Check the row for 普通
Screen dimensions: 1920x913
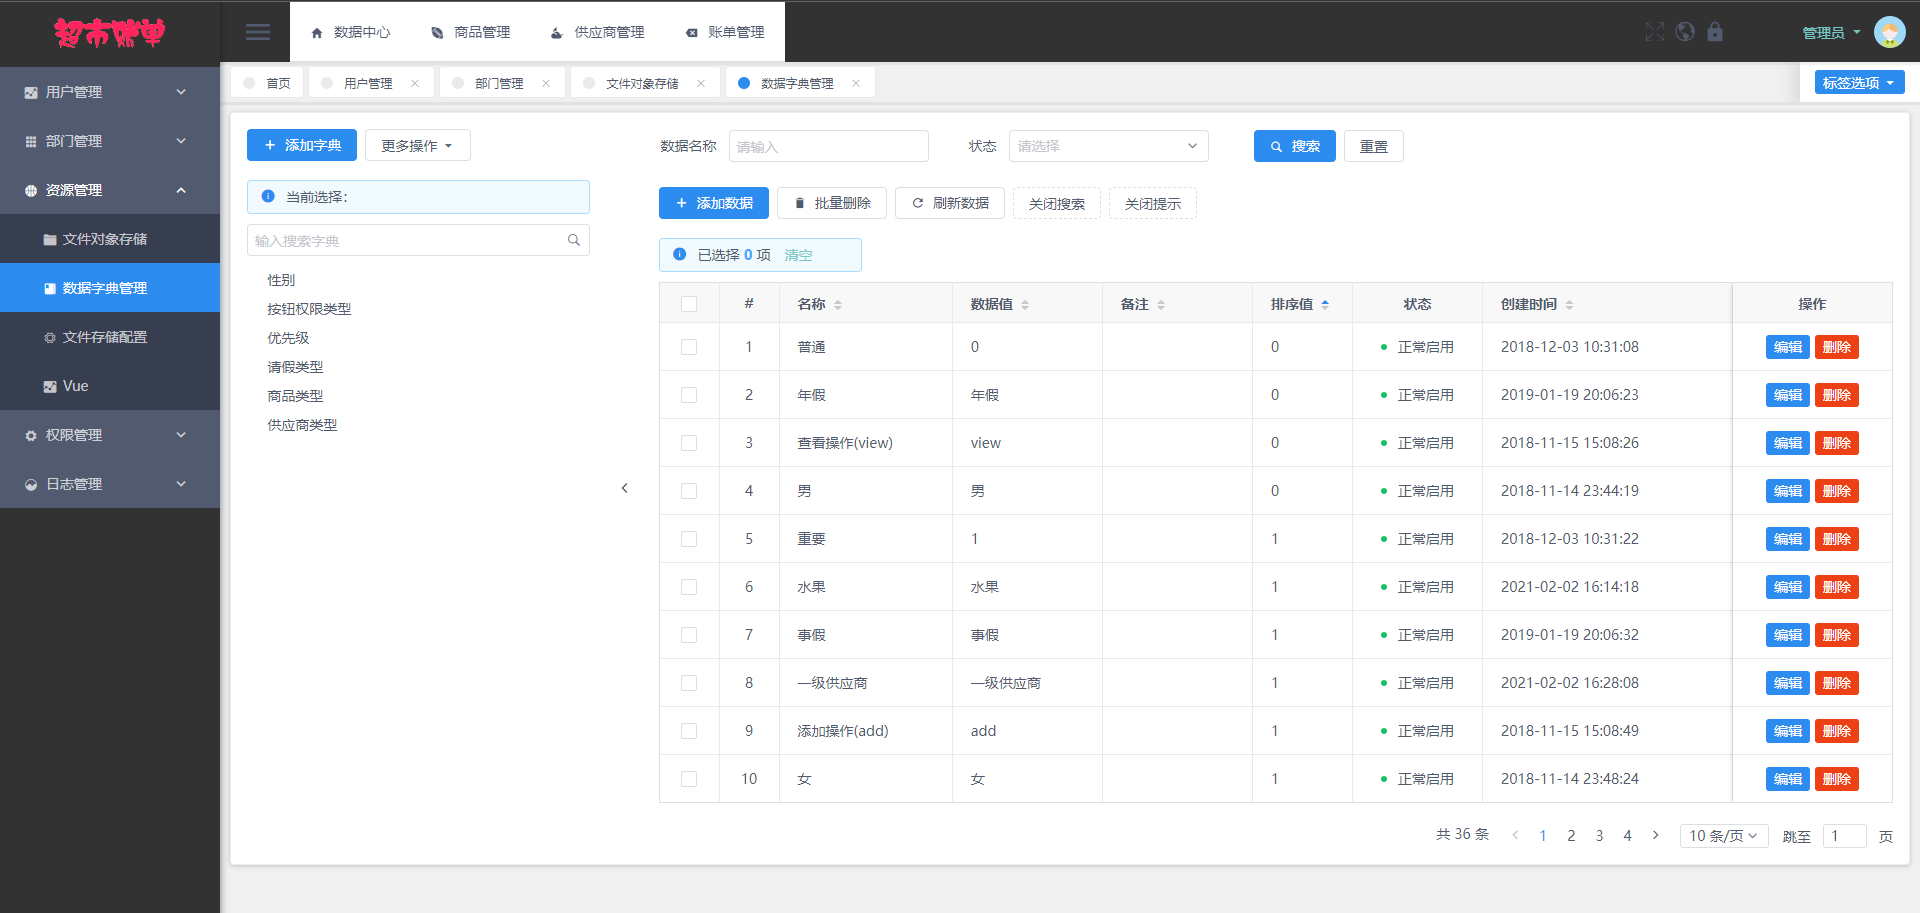click(689, 347)
